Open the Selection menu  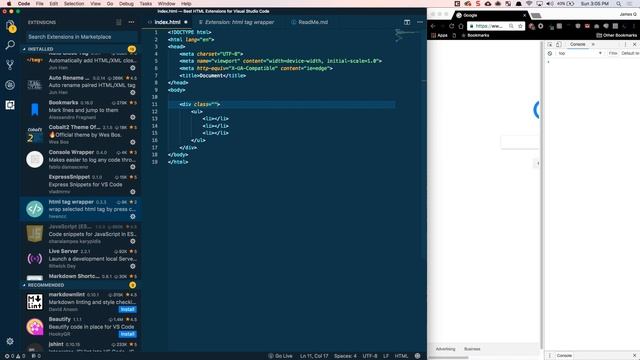pyautogui.click(x=74, y=4)
